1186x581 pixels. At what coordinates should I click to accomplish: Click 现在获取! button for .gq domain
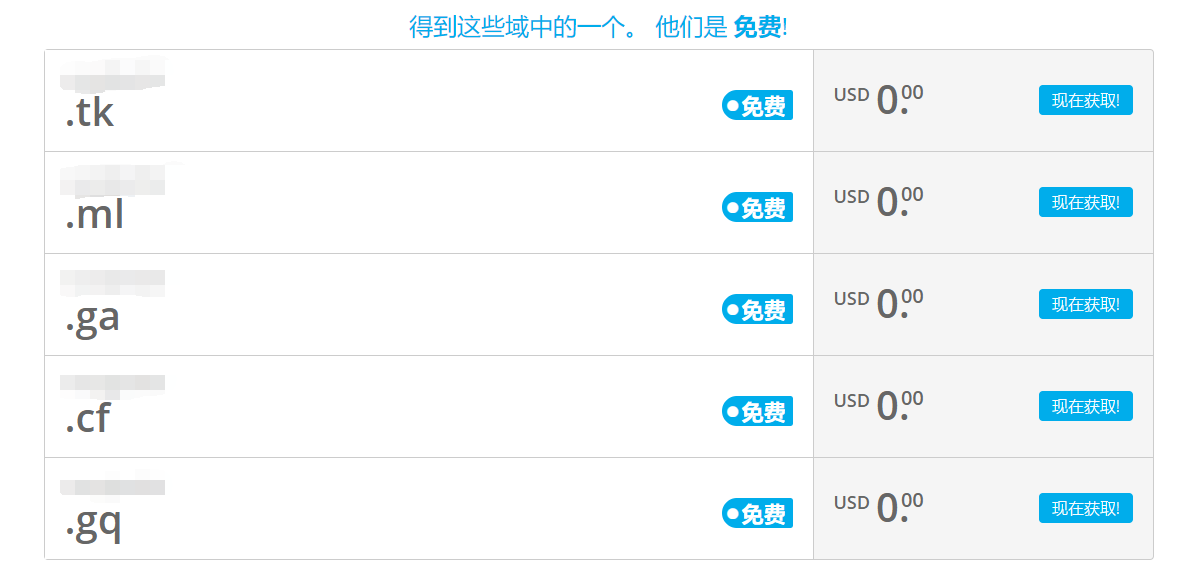pos(1085,508)
